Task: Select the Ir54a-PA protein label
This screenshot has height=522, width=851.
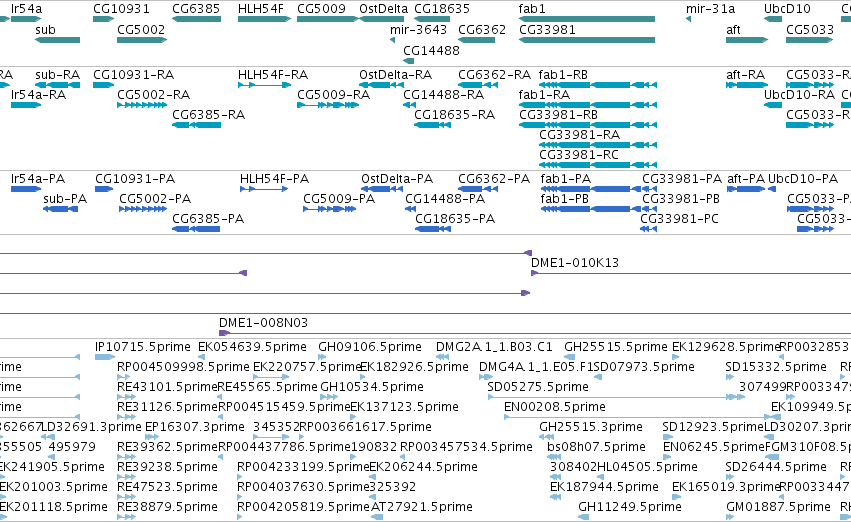Action: pos(38,179)
